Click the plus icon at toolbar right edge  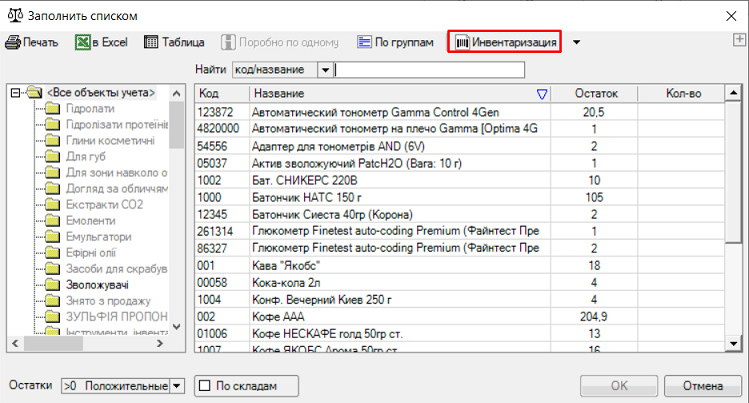(739, 38)
